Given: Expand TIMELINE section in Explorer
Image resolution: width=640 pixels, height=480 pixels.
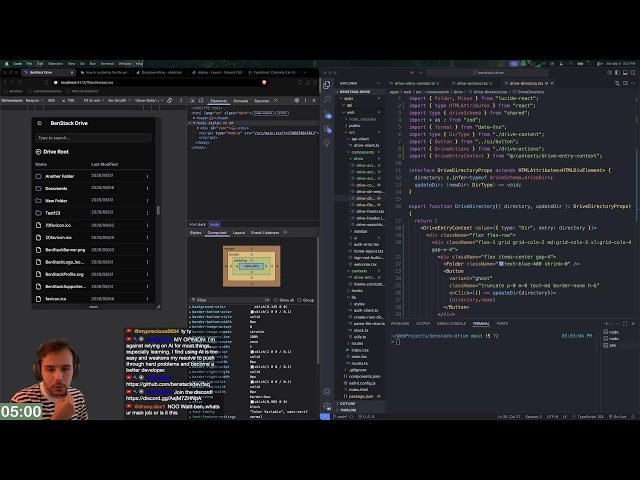Looking at the screenshot, I should coord(348,410).
